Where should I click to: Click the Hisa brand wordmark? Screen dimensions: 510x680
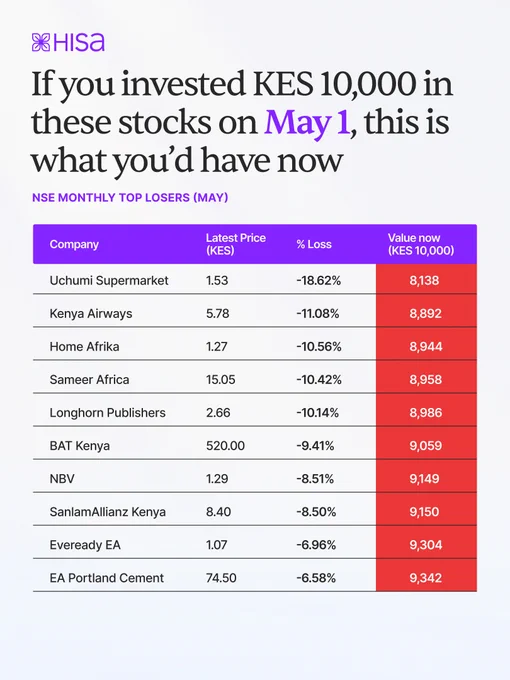79,42
